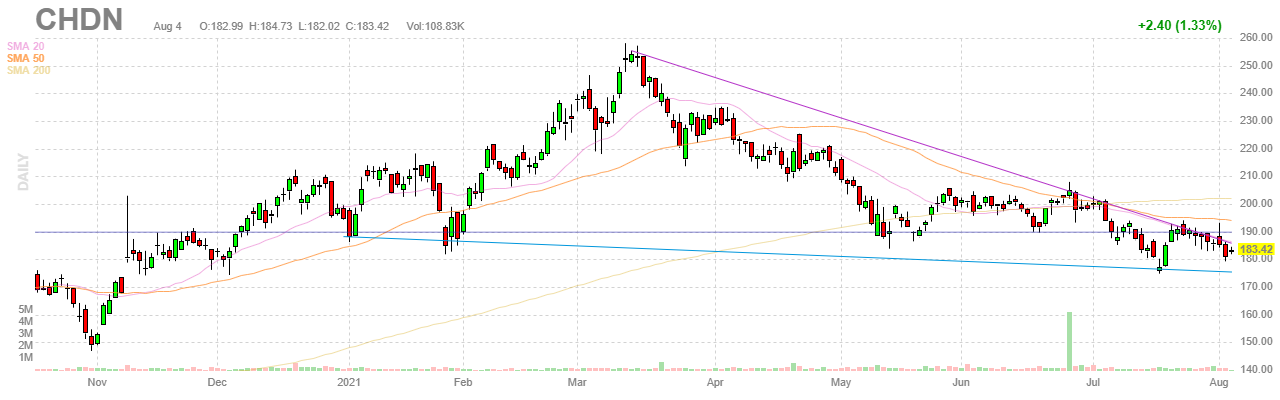This screenshot has height=400, width=1280.
Task: Click the tall green volume spike bar
Action: click(x=1069, y=340)
